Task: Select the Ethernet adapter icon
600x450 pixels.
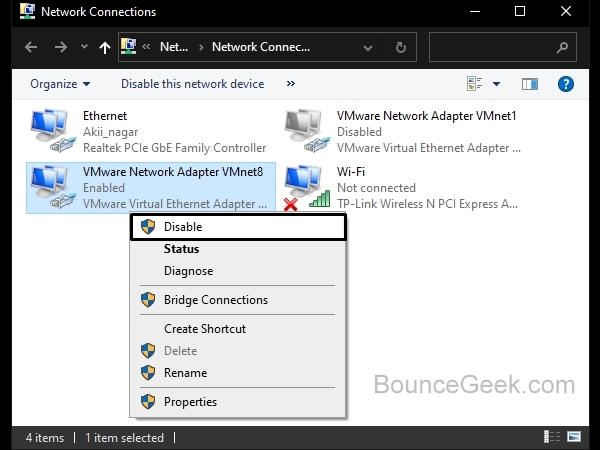Action: (x=53, y=131)
